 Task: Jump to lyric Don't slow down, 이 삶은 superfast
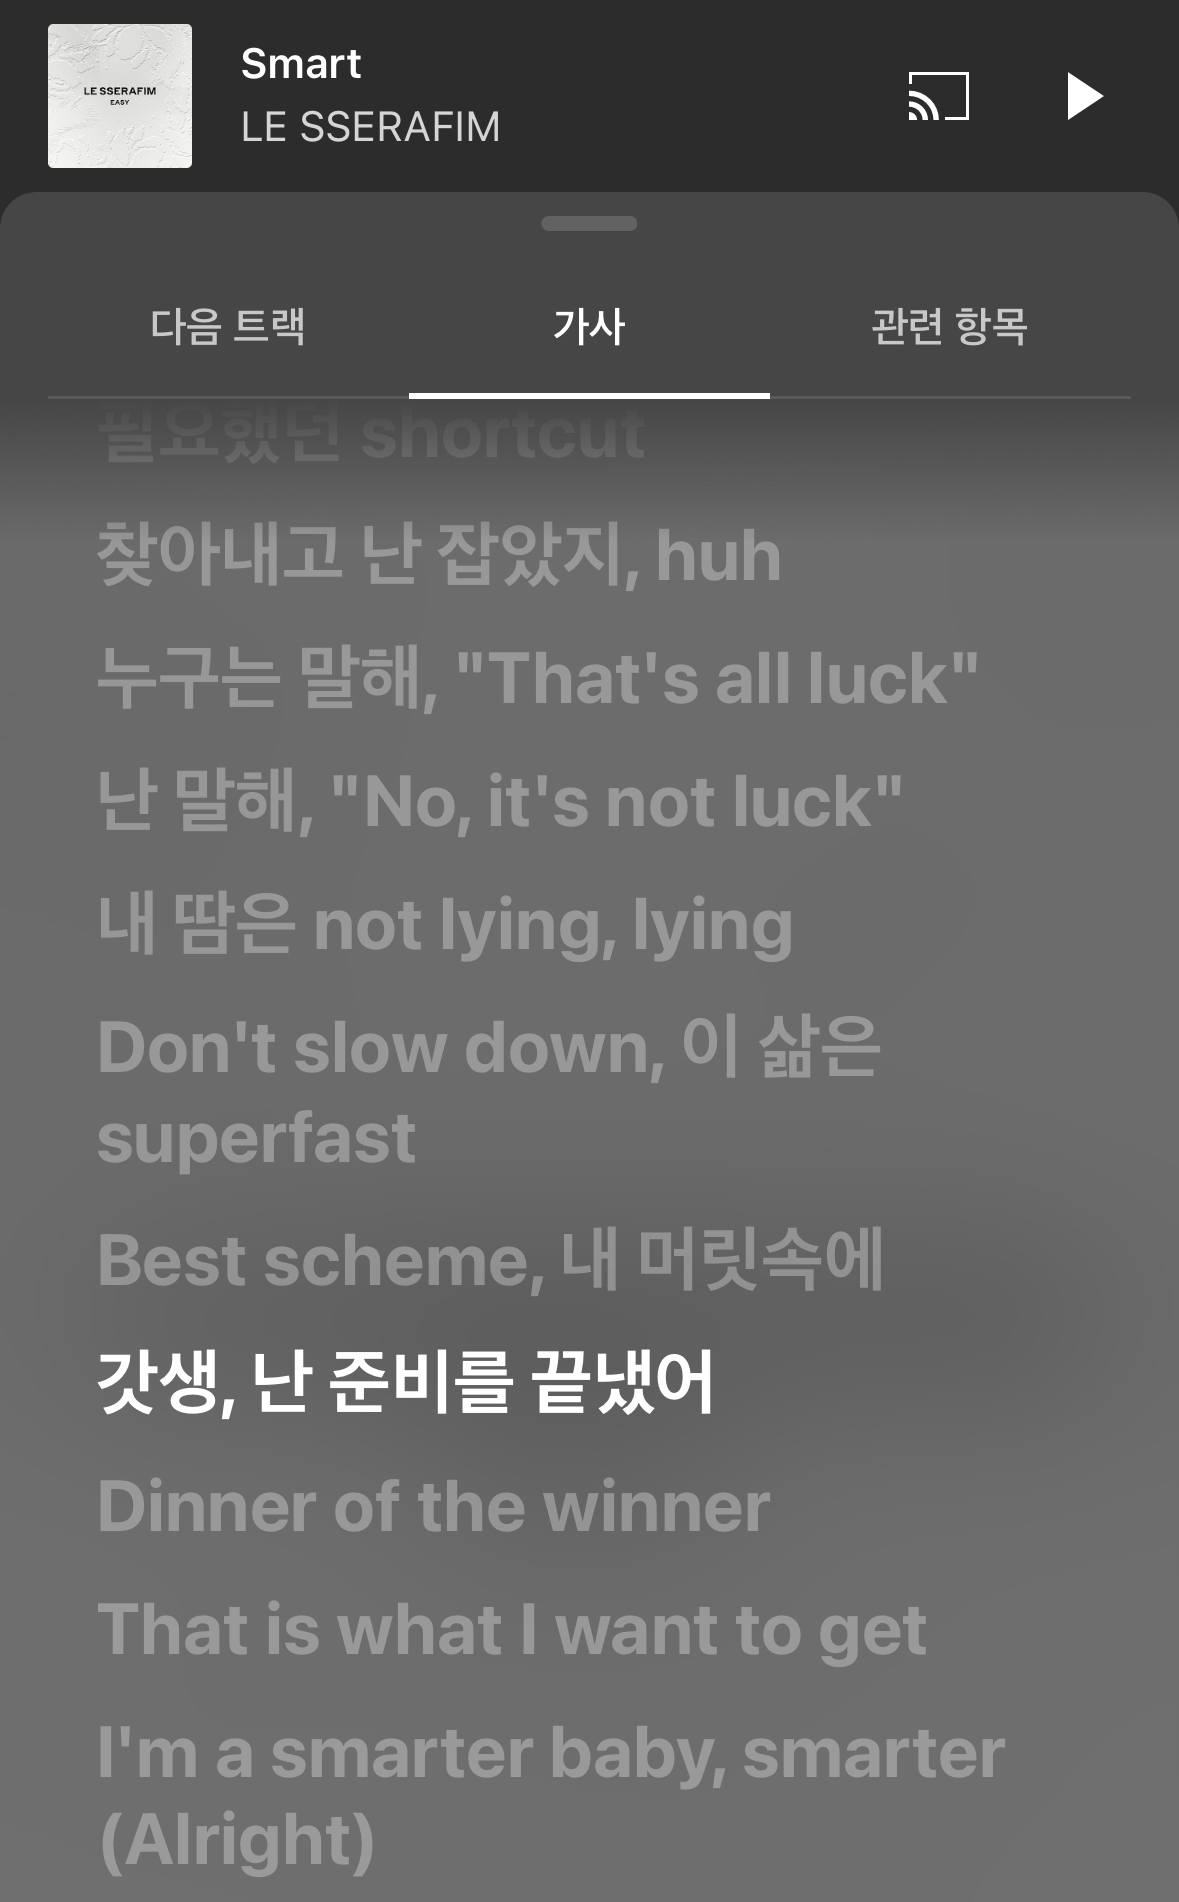489,1092
